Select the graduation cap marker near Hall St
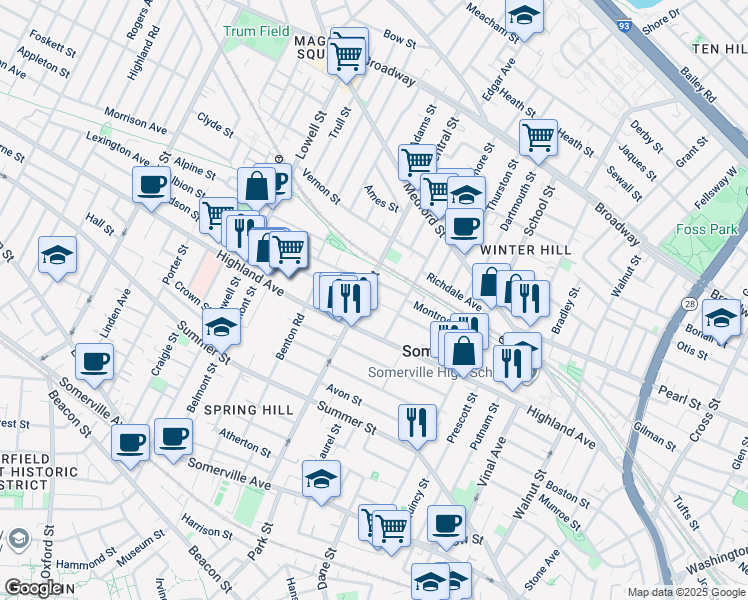 58,255
